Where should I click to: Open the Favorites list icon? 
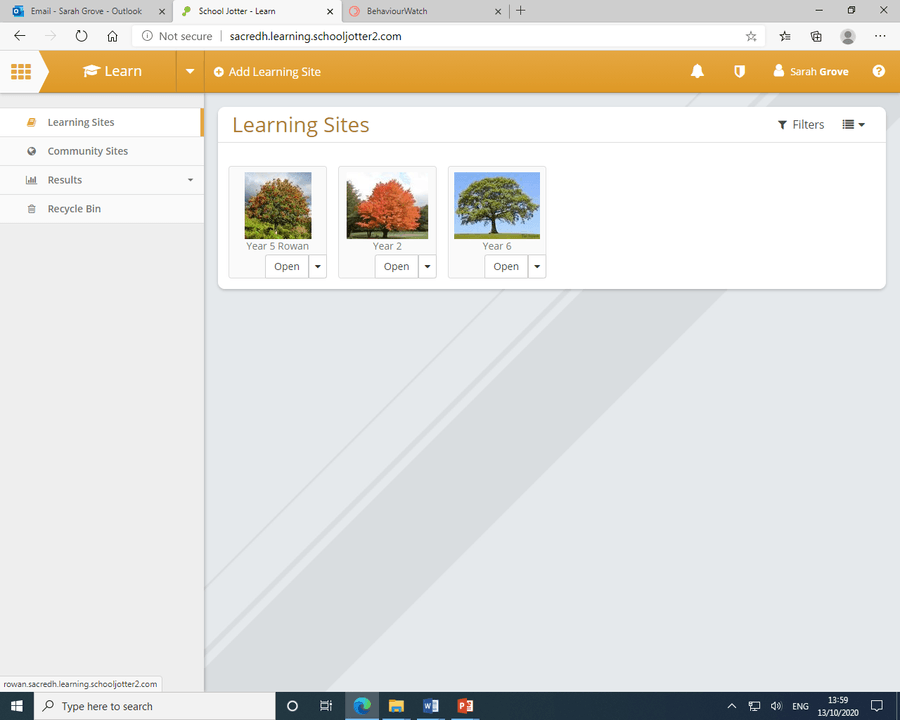coord(785,36)
